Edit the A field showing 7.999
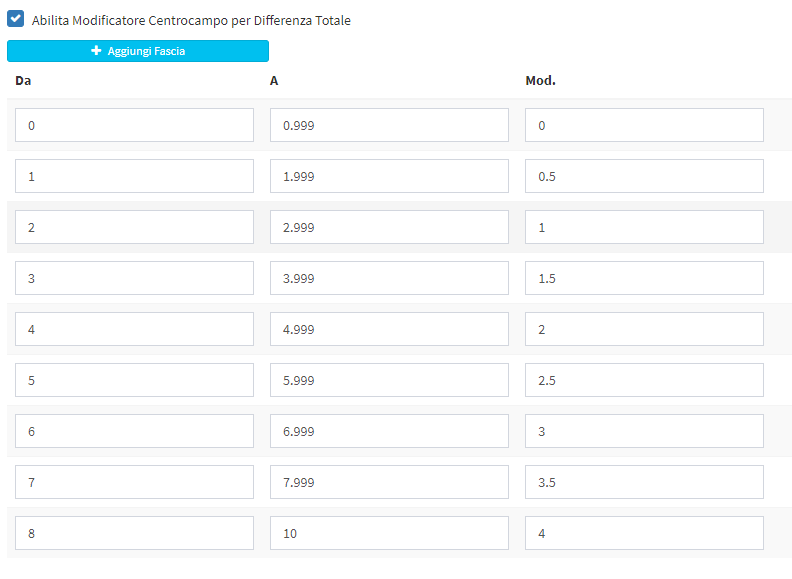Image resolution: width=792 pixels, height=579 pixels. tap(389, 482)
